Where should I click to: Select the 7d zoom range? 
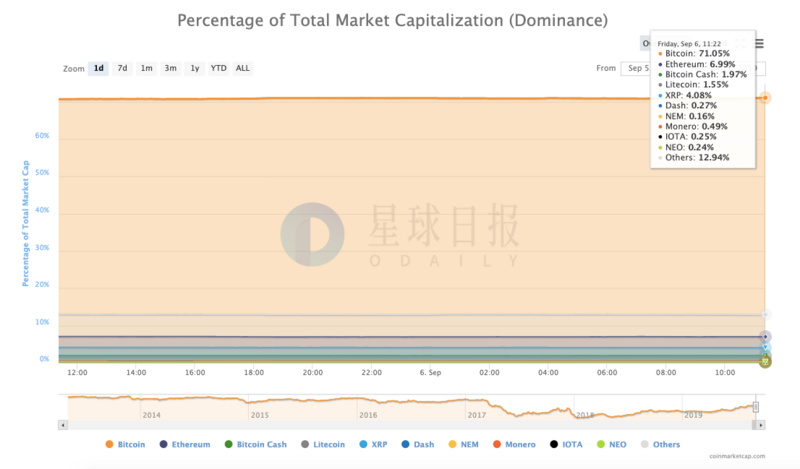pos(122,68)
